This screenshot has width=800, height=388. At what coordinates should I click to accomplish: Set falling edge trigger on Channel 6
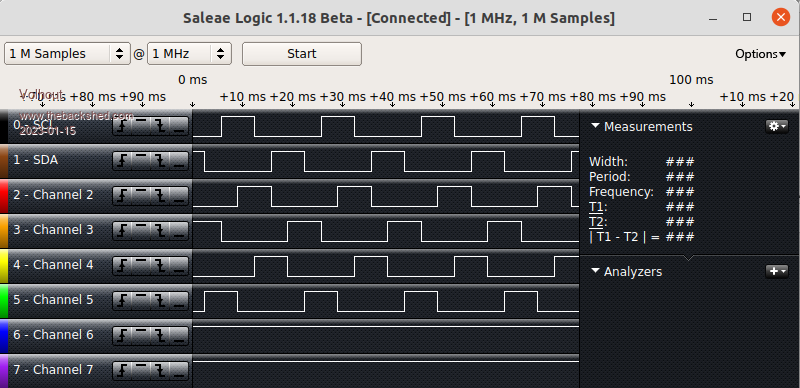point(160,335)
